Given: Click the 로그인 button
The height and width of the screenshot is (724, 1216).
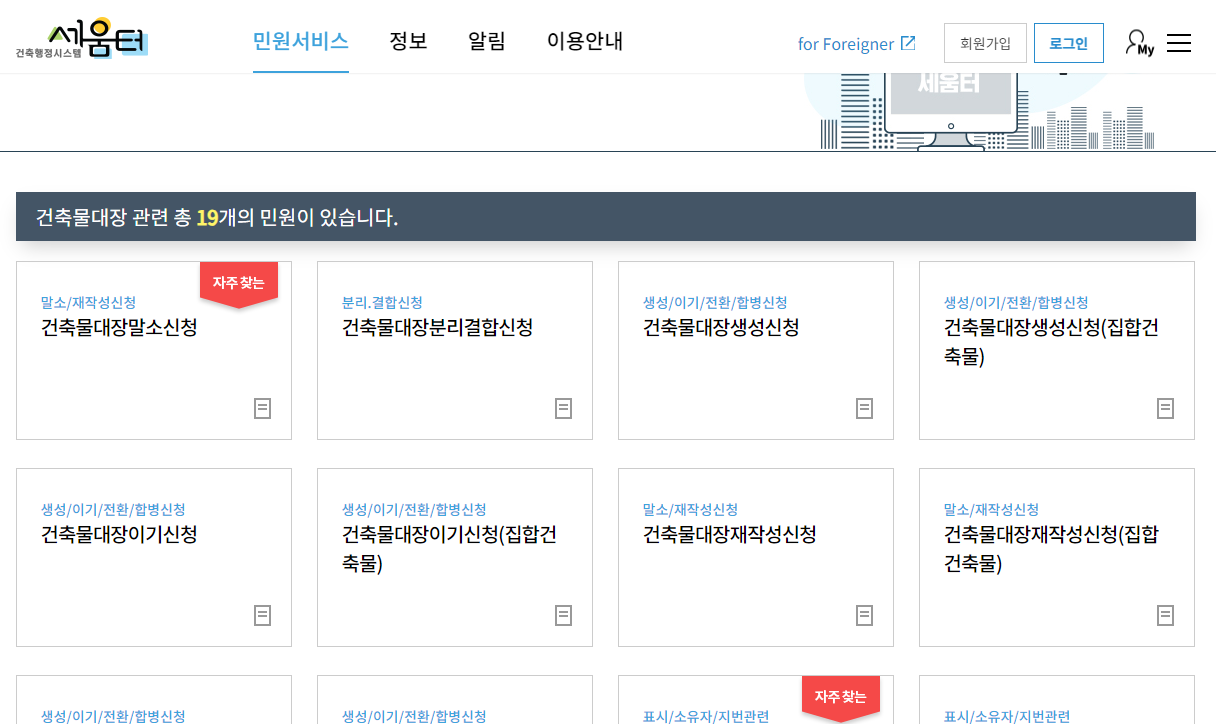Looking at the screenshot, I should [1068, 42].
